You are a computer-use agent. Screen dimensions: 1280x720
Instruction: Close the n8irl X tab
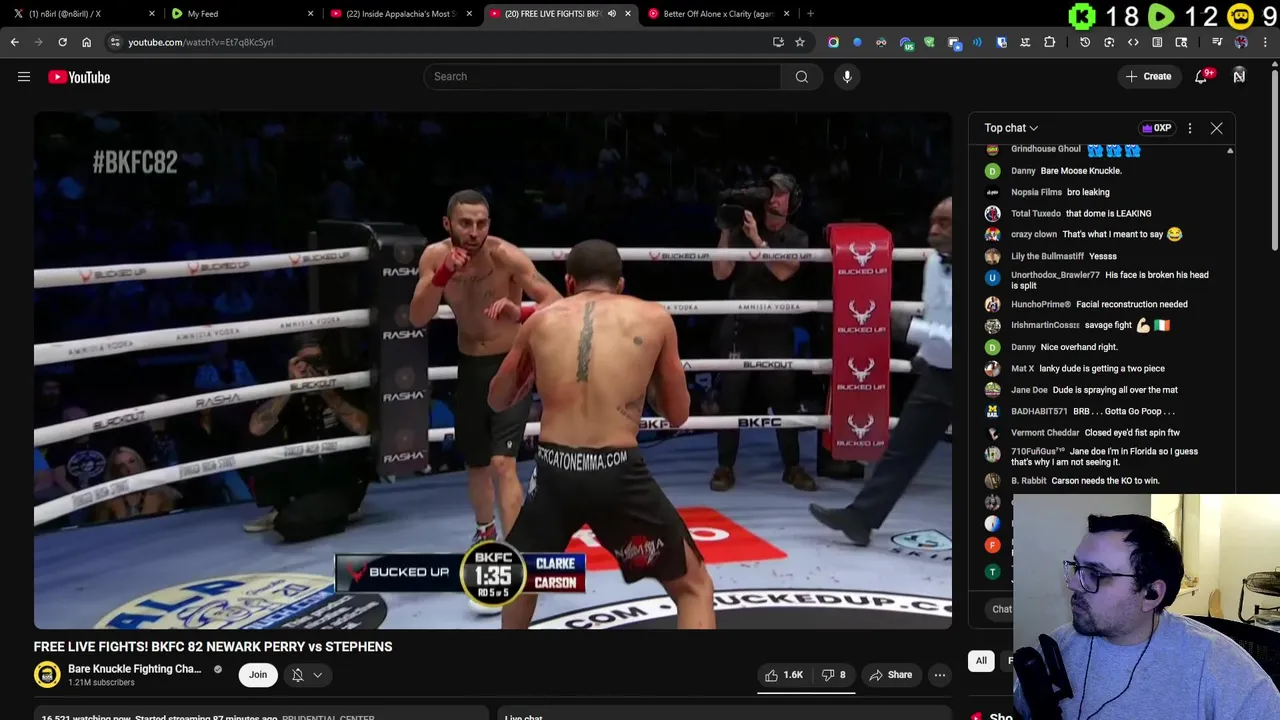click(152, 14)
